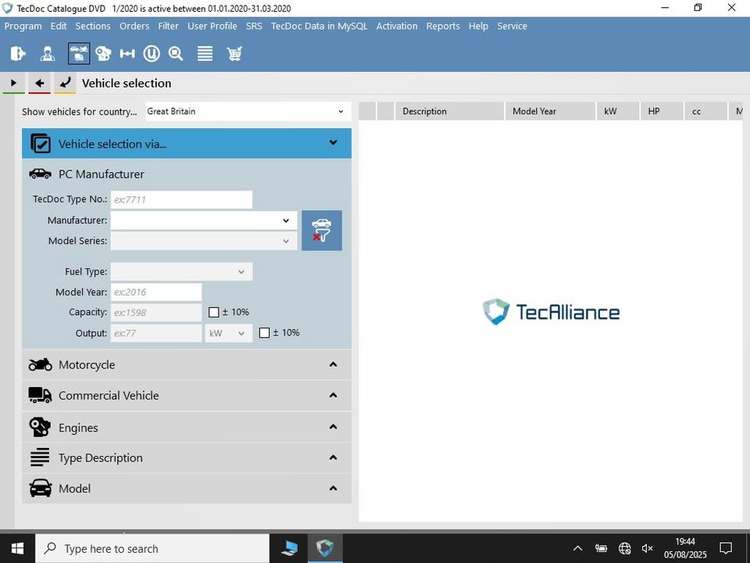
Task: Open the Sections menu
Action: [x=93, y=26]
